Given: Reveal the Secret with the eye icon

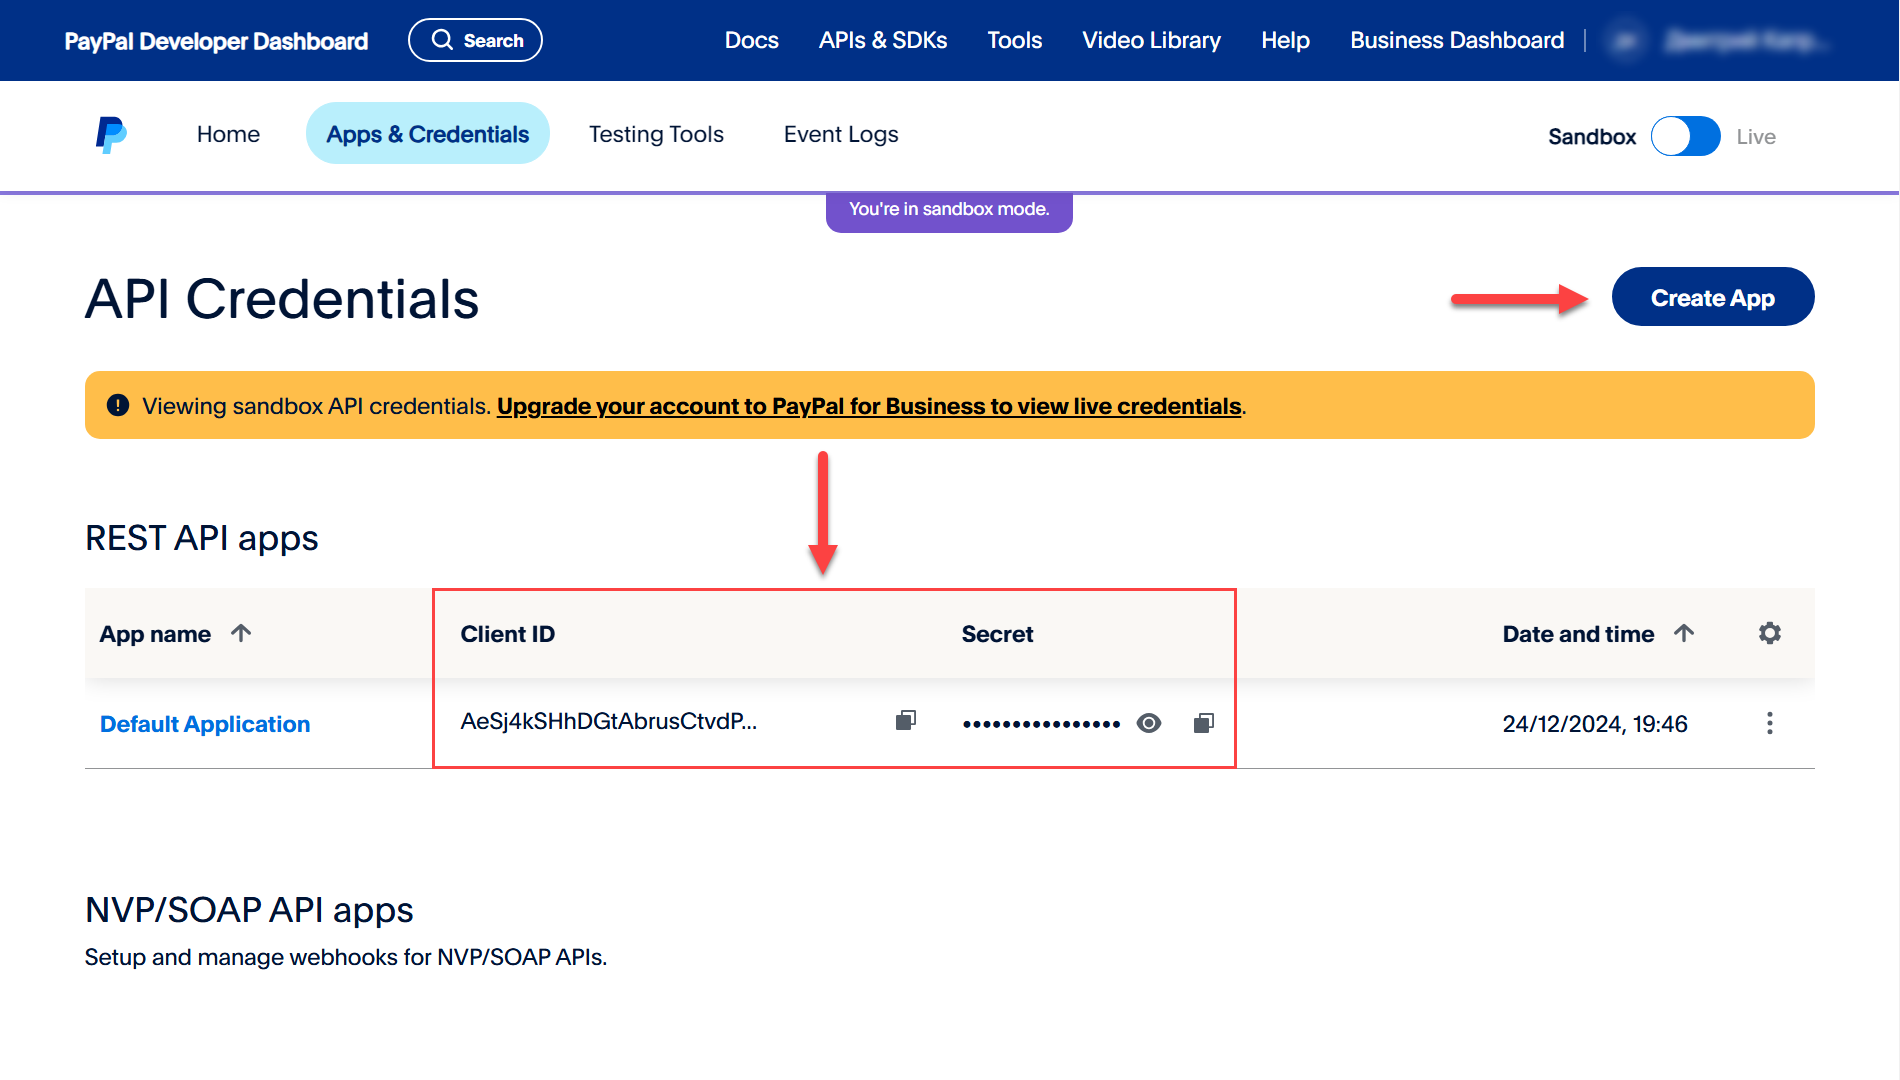Looking at the screenshot, I should pyautogui.click(x=1149, y=723).
